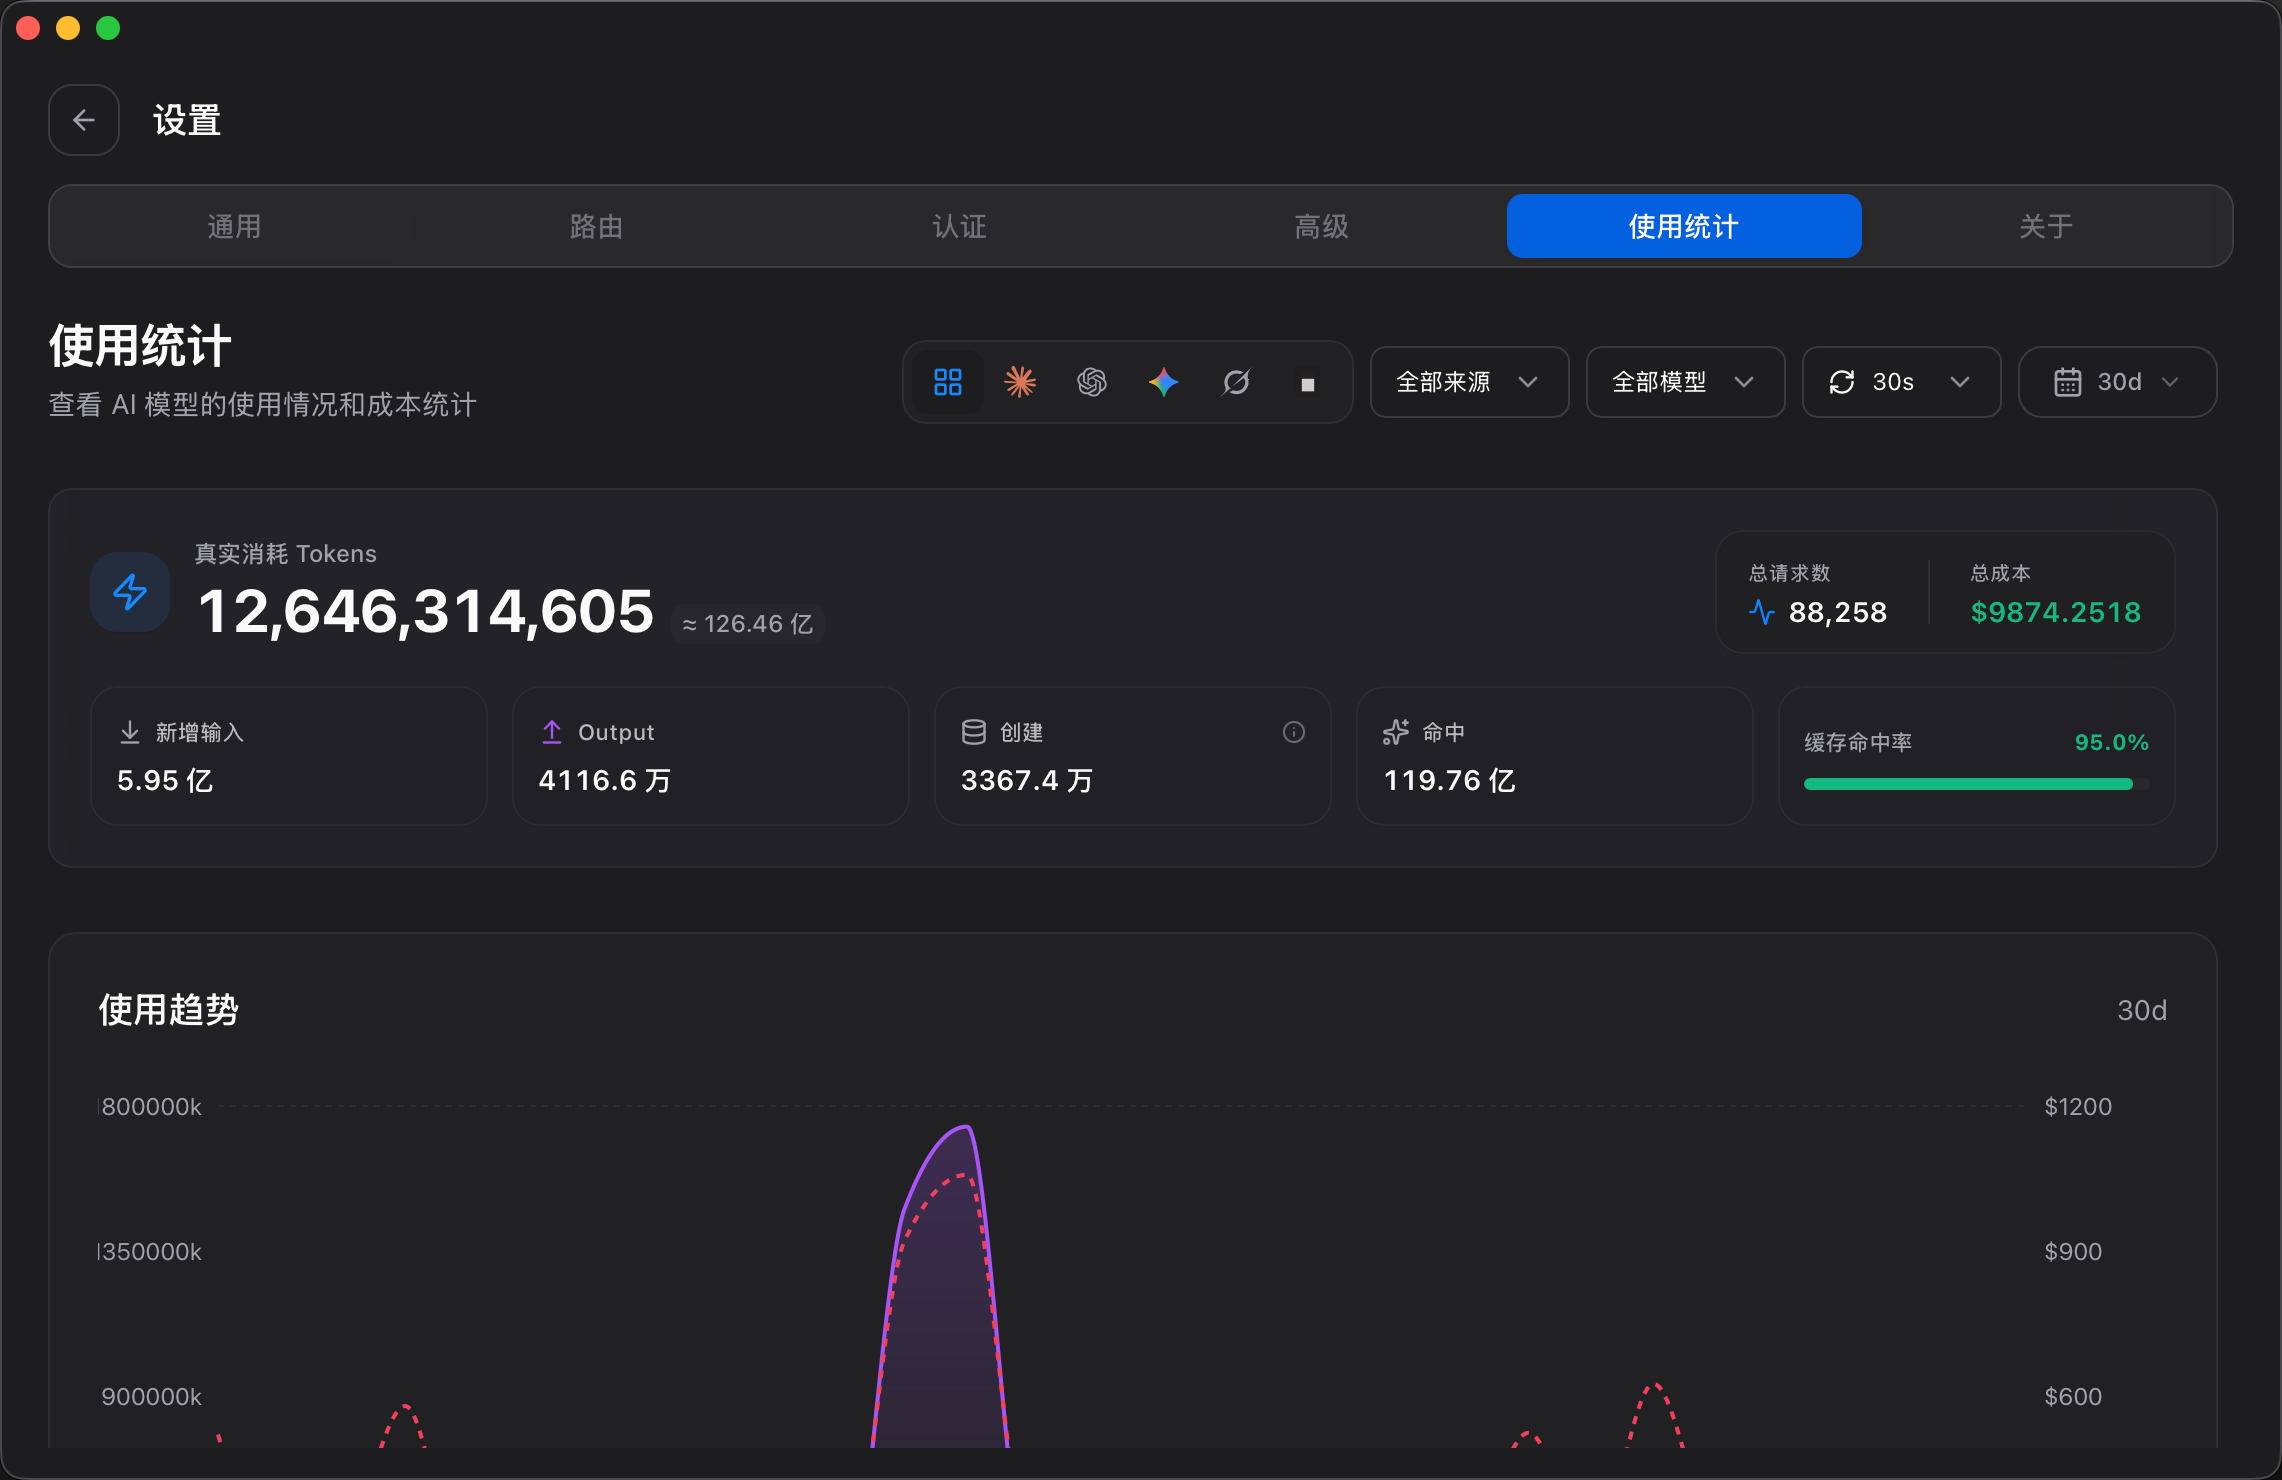Select the all-providers grid filter icon
2282x1480 pixels.
pos(948,382)
